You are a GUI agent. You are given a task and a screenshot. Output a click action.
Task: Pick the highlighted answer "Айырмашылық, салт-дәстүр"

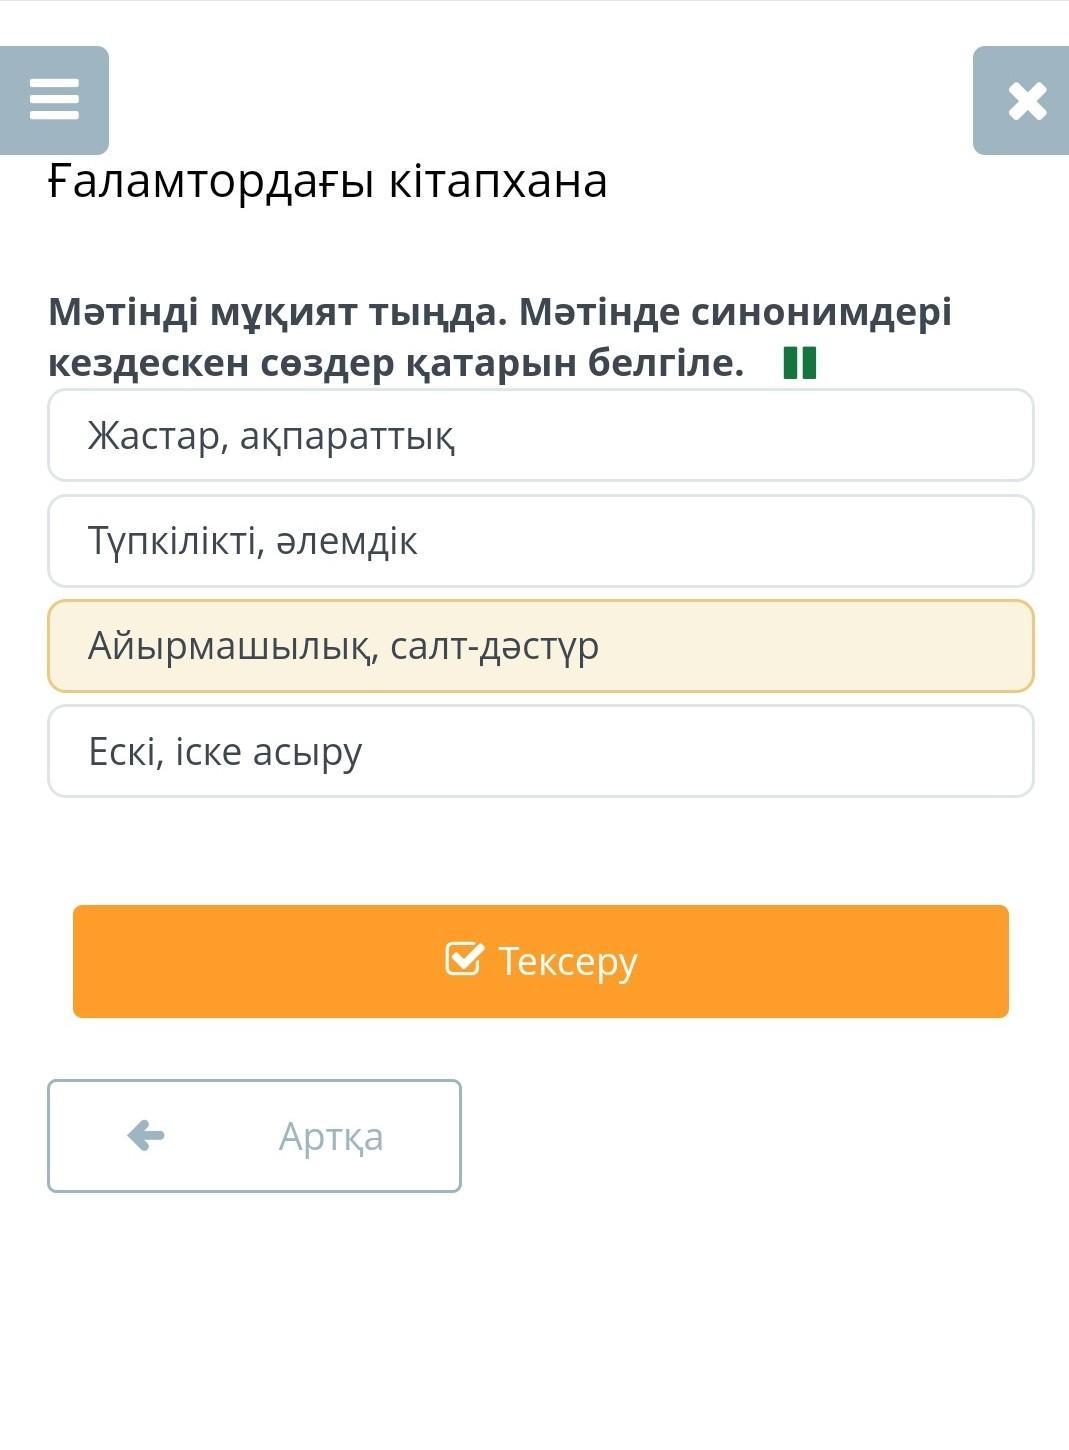coord(540,646)
